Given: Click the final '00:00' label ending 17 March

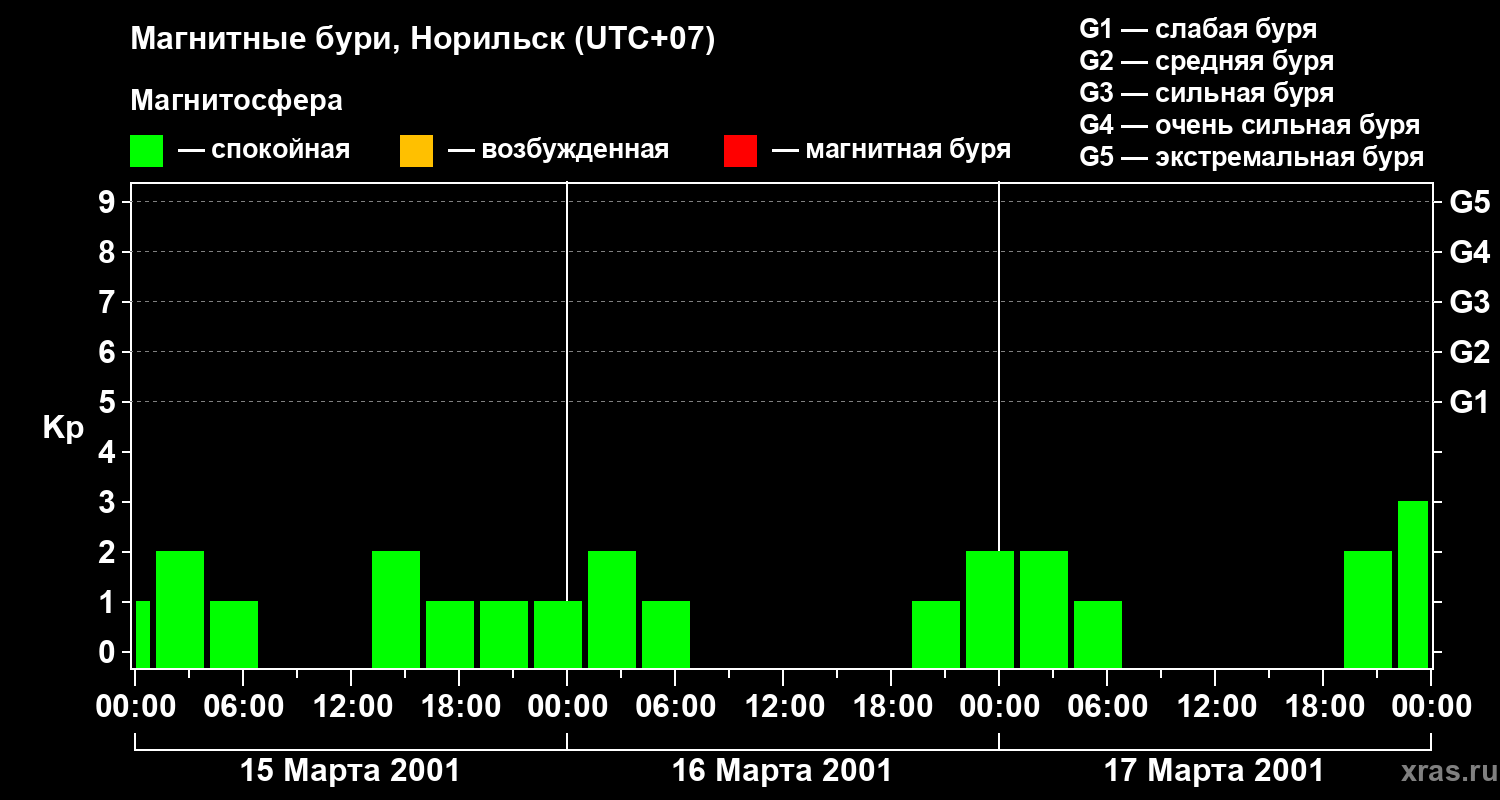Looking at the screenshot, I should 1431,707.
